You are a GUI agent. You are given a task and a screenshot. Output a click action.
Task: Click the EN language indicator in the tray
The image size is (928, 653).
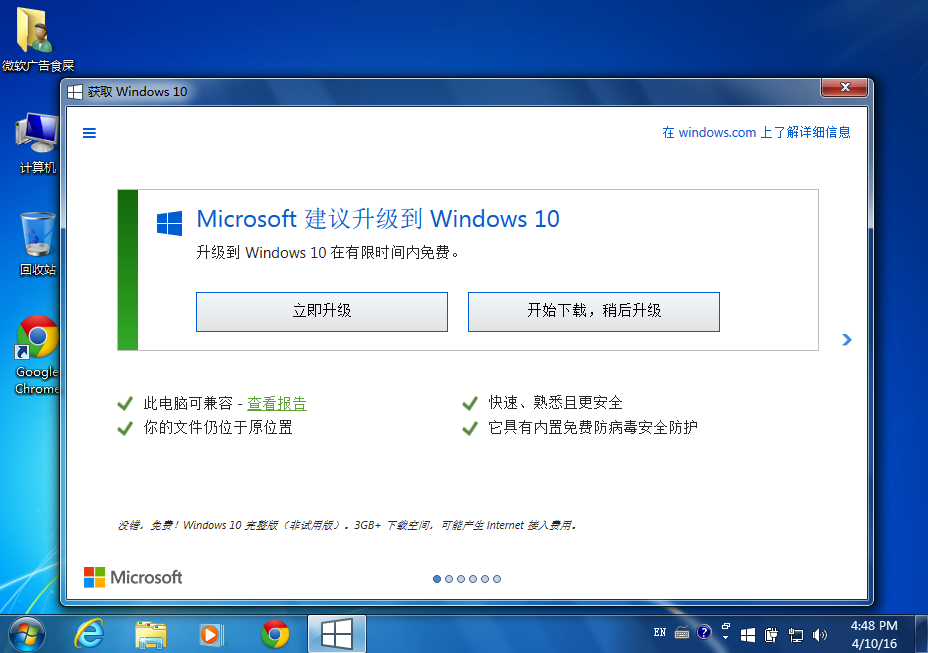[x=660, y=633]
